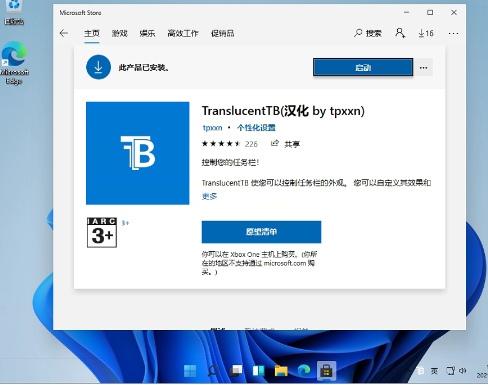488x385 pixels.
Task: Switch to the 游戏 tab
Action: [x=120, y=33]
